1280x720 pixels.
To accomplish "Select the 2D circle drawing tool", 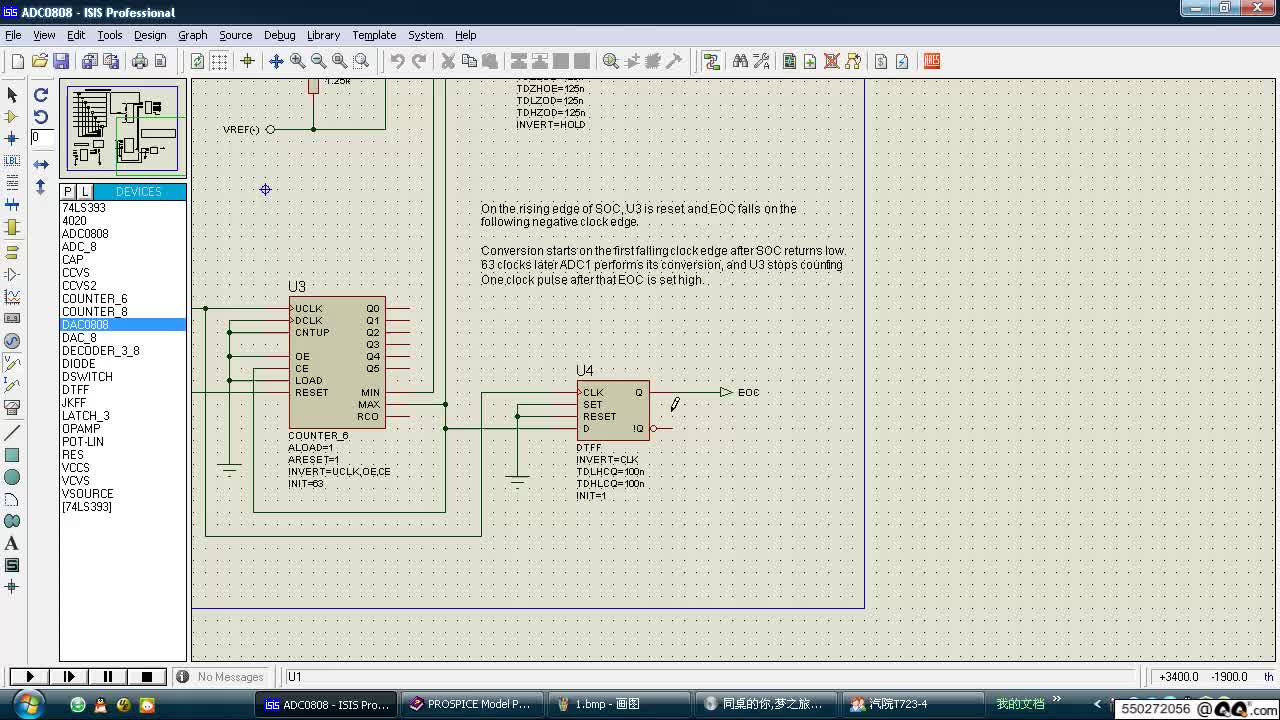I will tap(12, 477).
